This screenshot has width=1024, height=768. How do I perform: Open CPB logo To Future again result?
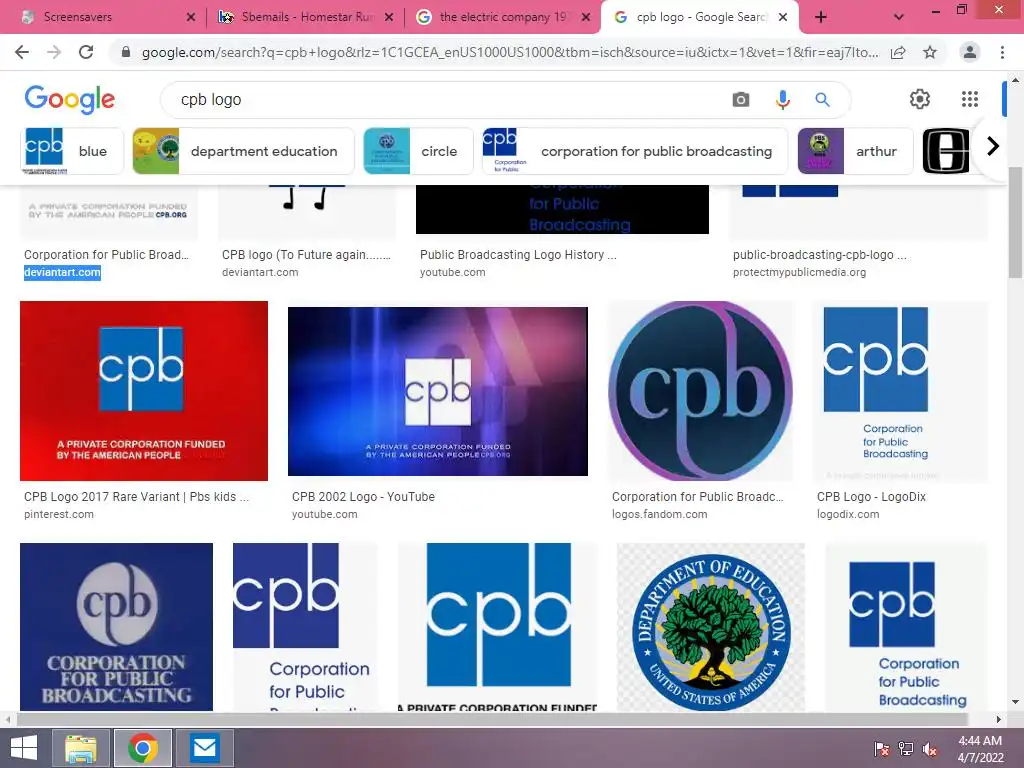(306, 255)
